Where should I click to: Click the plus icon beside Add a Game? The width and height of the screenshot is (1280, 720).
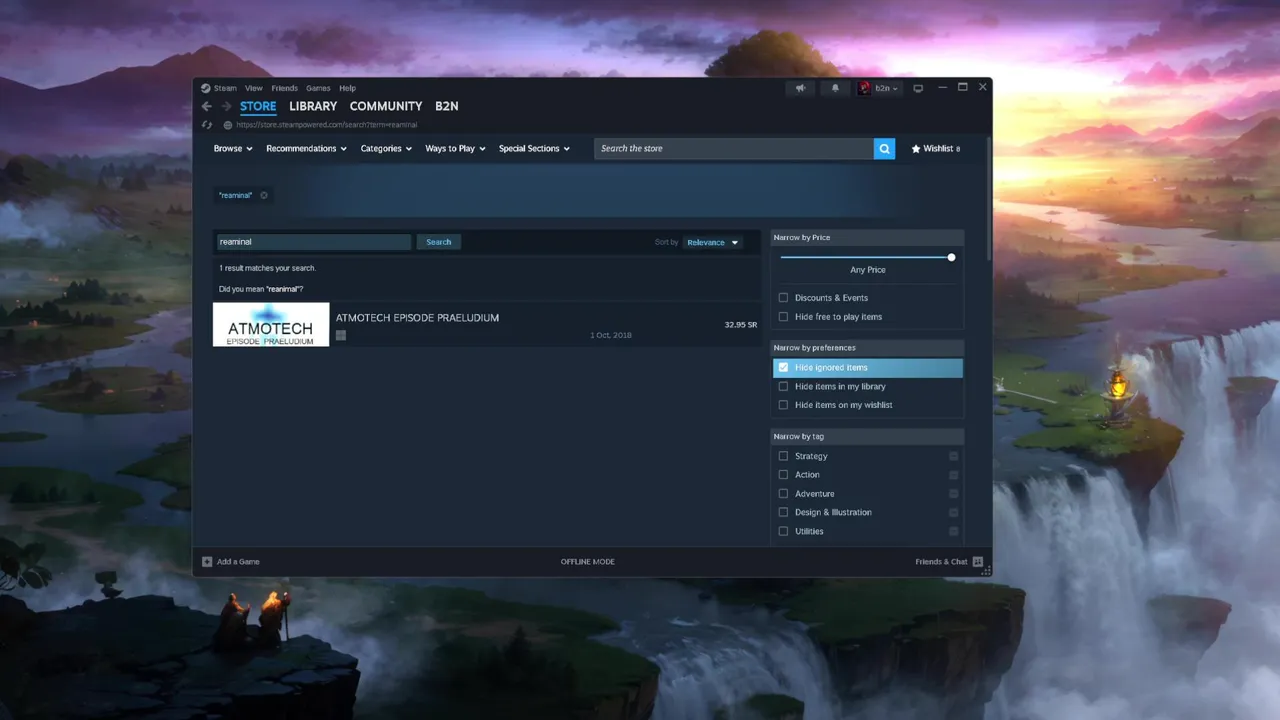pos(207,561)
